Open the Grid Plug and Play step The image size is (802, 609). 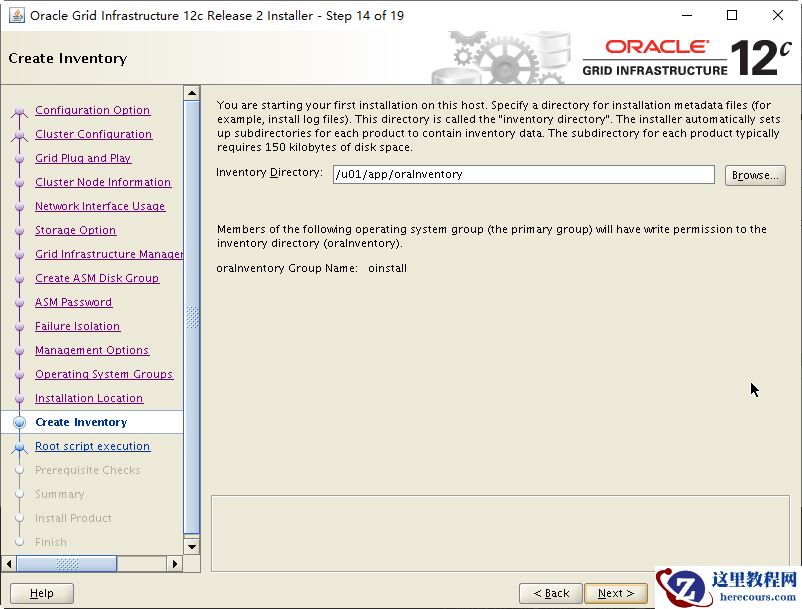(83, 158)
